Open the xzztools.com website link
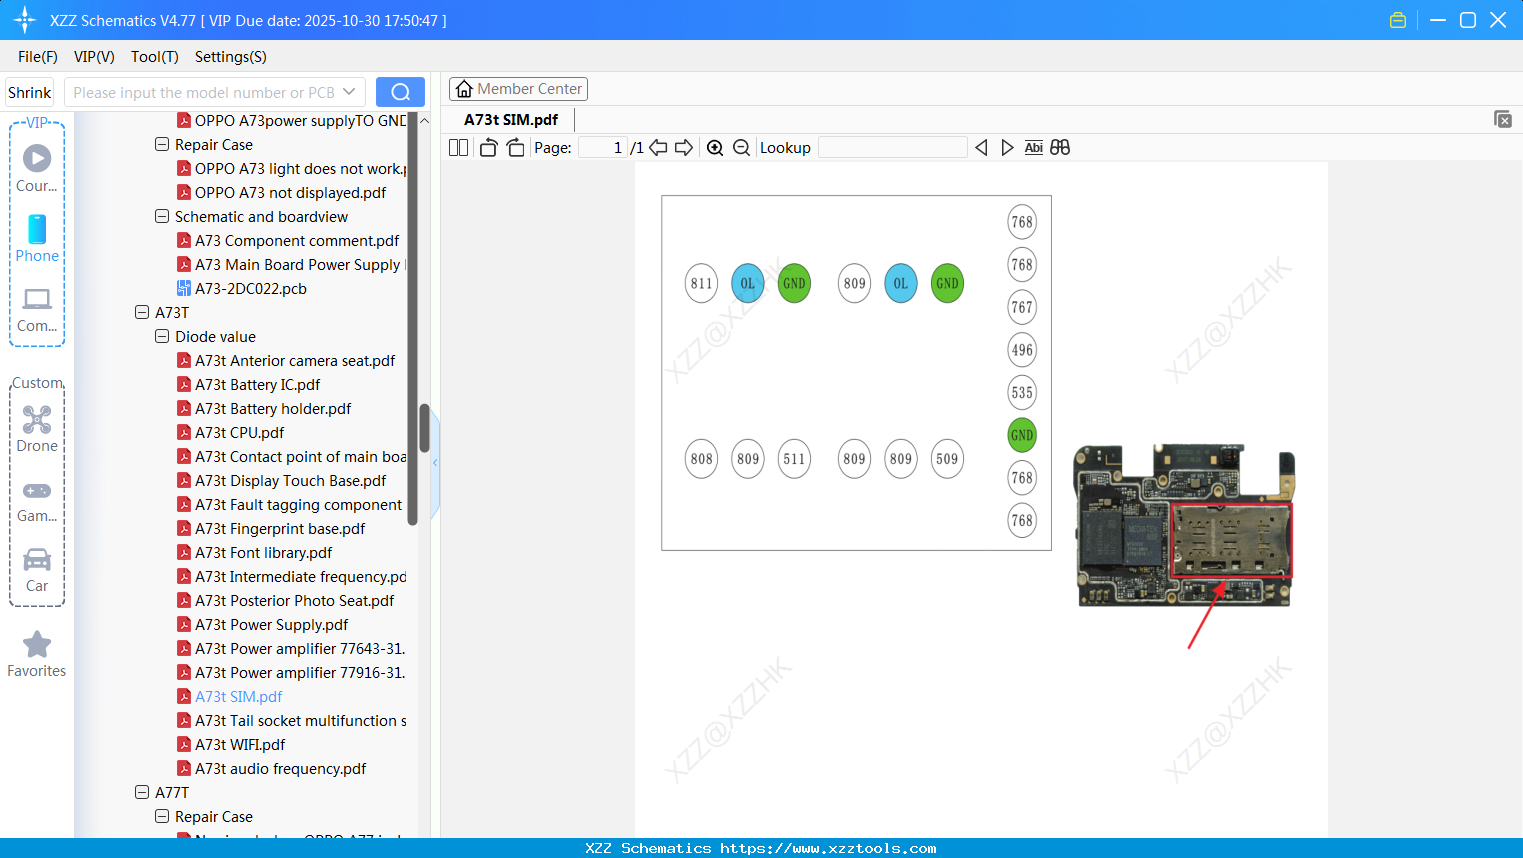 click(x=828, y=848)
